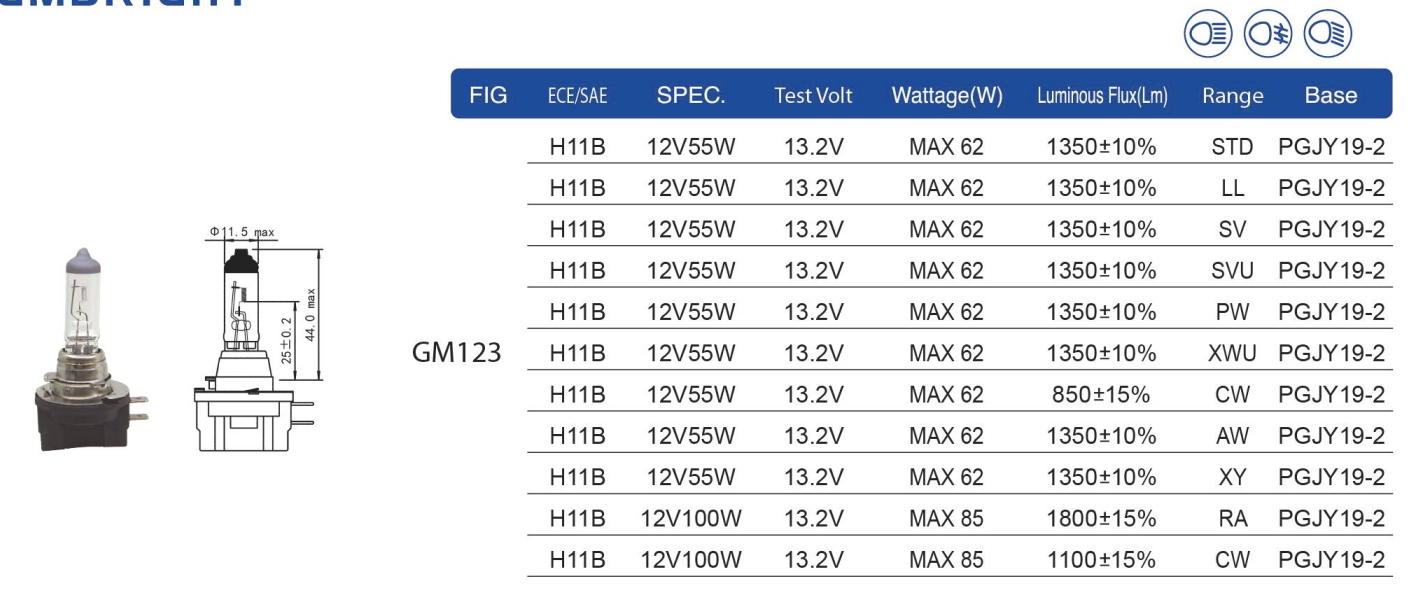This screenshot has width=1427, height=604.
Task: Click the SPEC. column header
Action: [x=691, y=95]
